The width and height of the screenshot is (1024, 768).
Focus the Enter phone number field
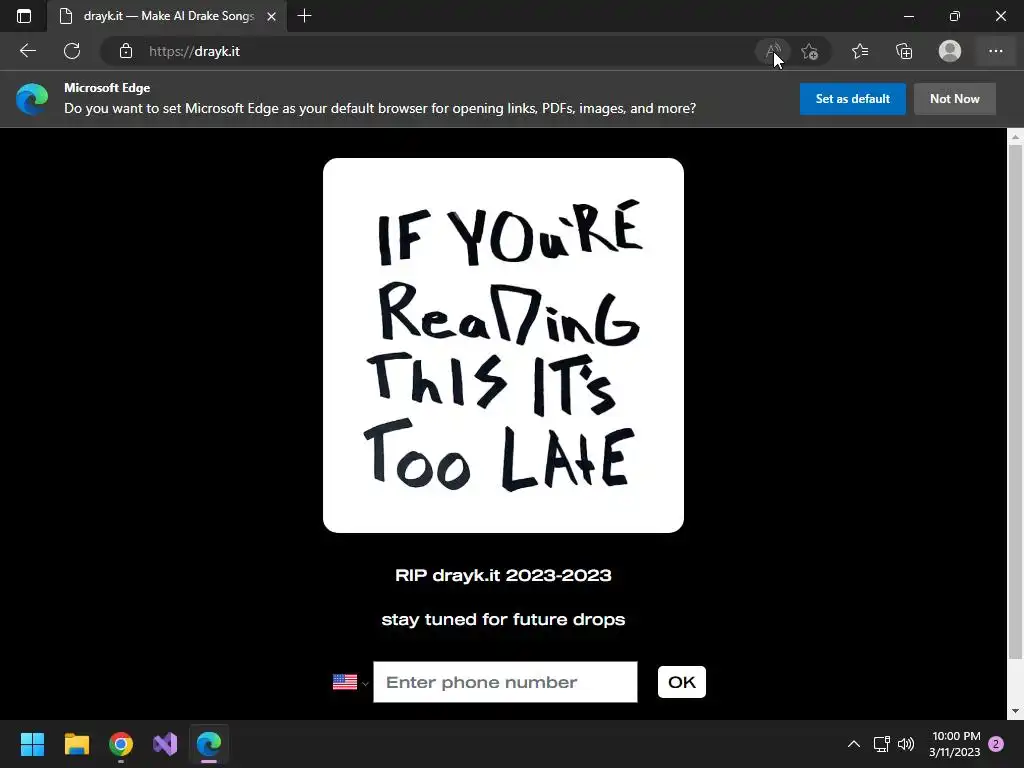point(505,682)
